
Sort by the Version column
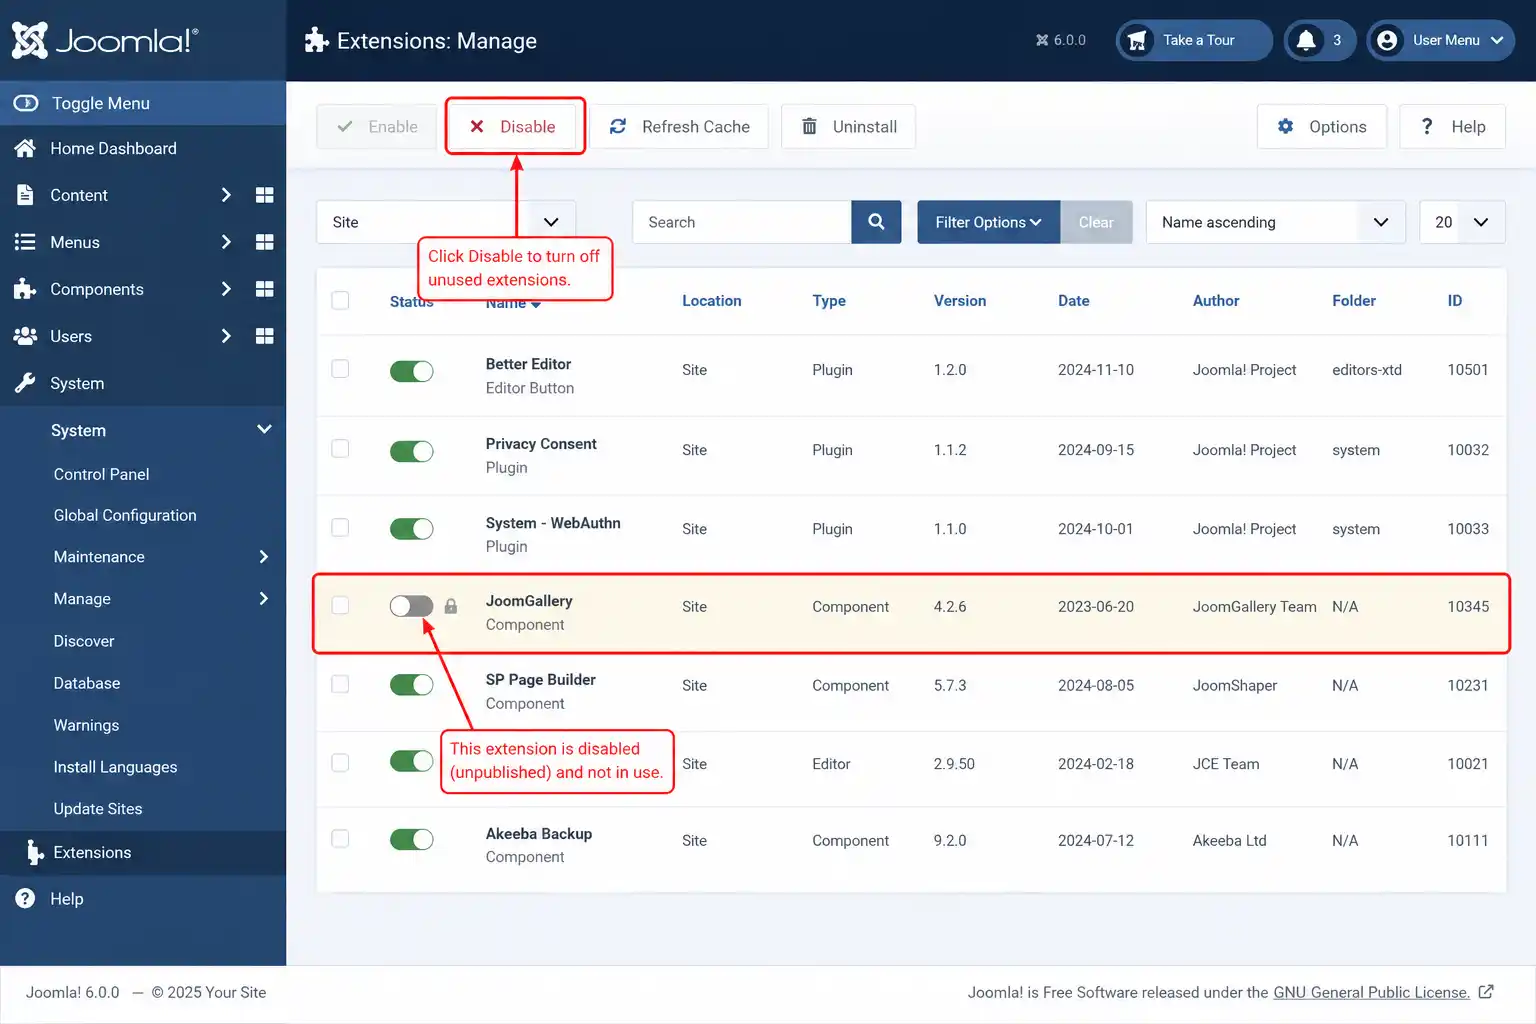pyautogui.click(x=960, y=300)
